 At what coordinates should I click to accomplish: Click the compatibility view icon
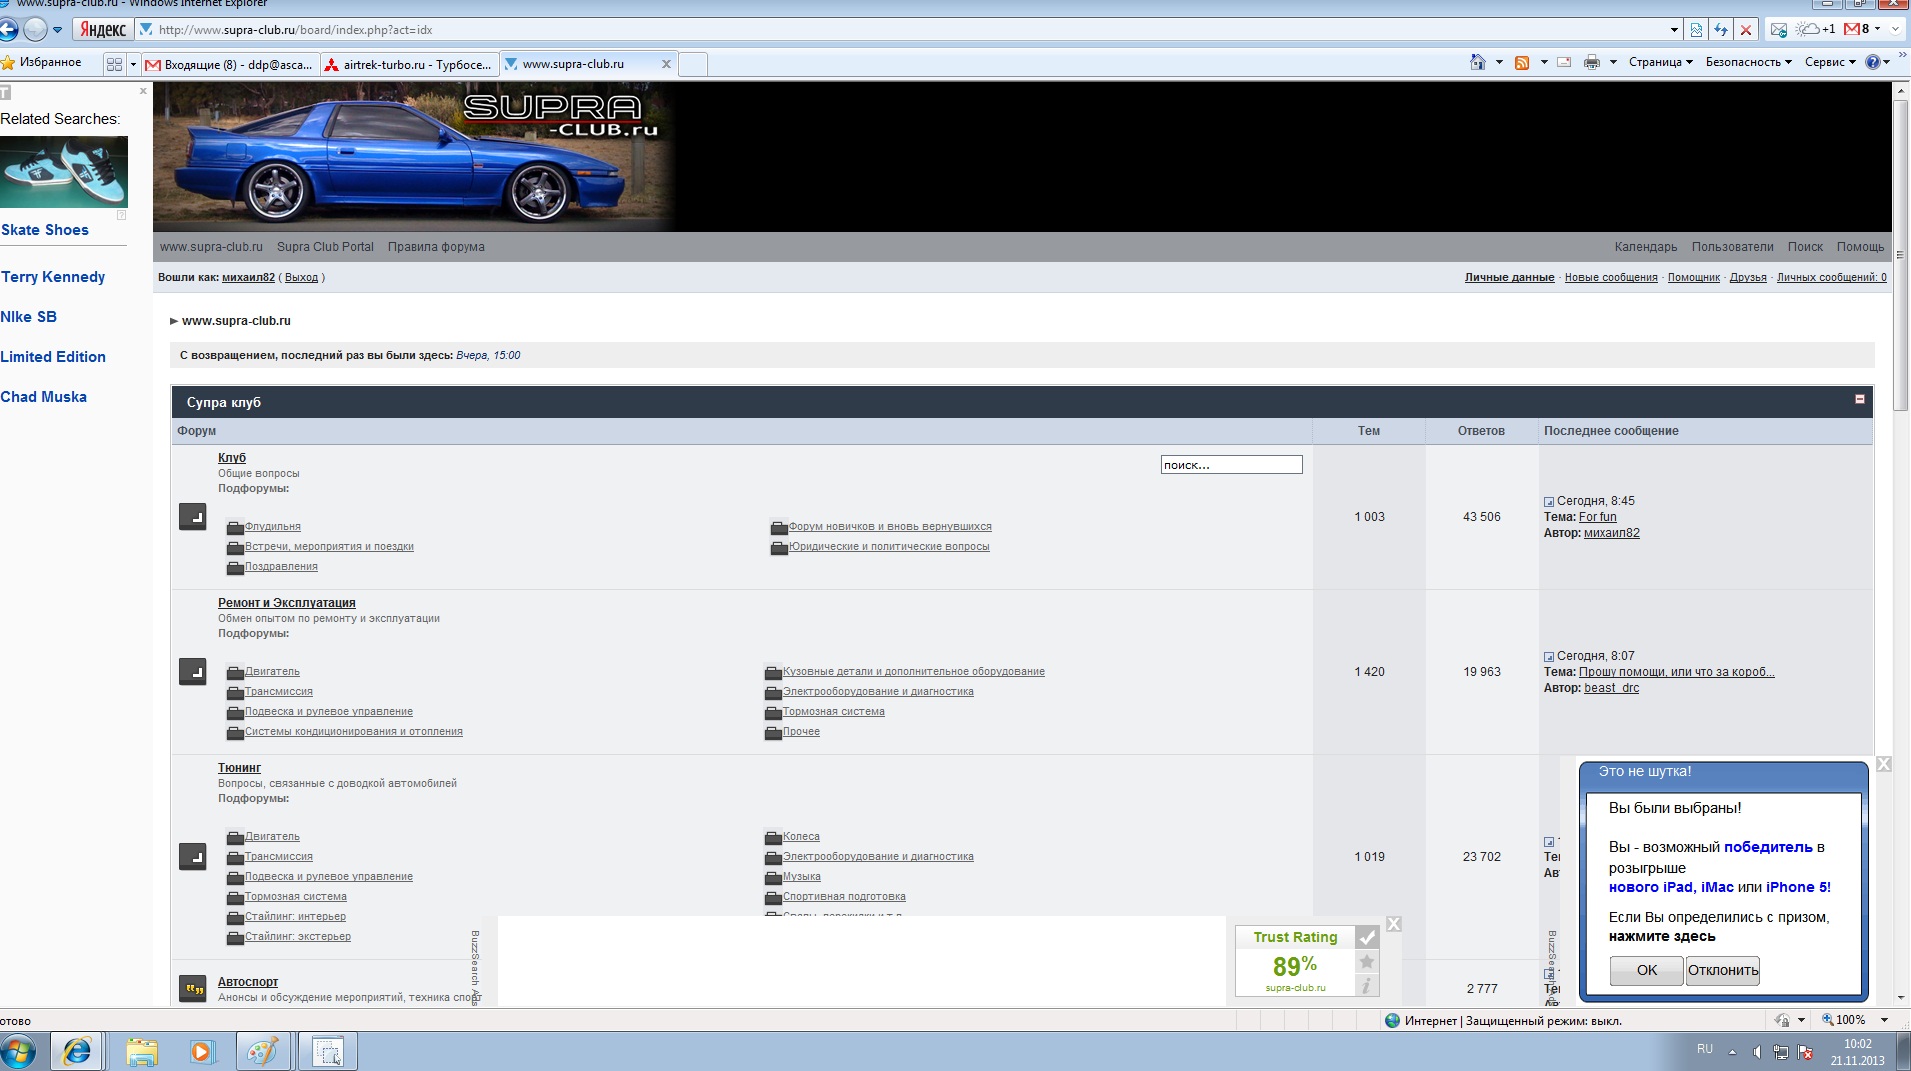(x=1696, y=30)
